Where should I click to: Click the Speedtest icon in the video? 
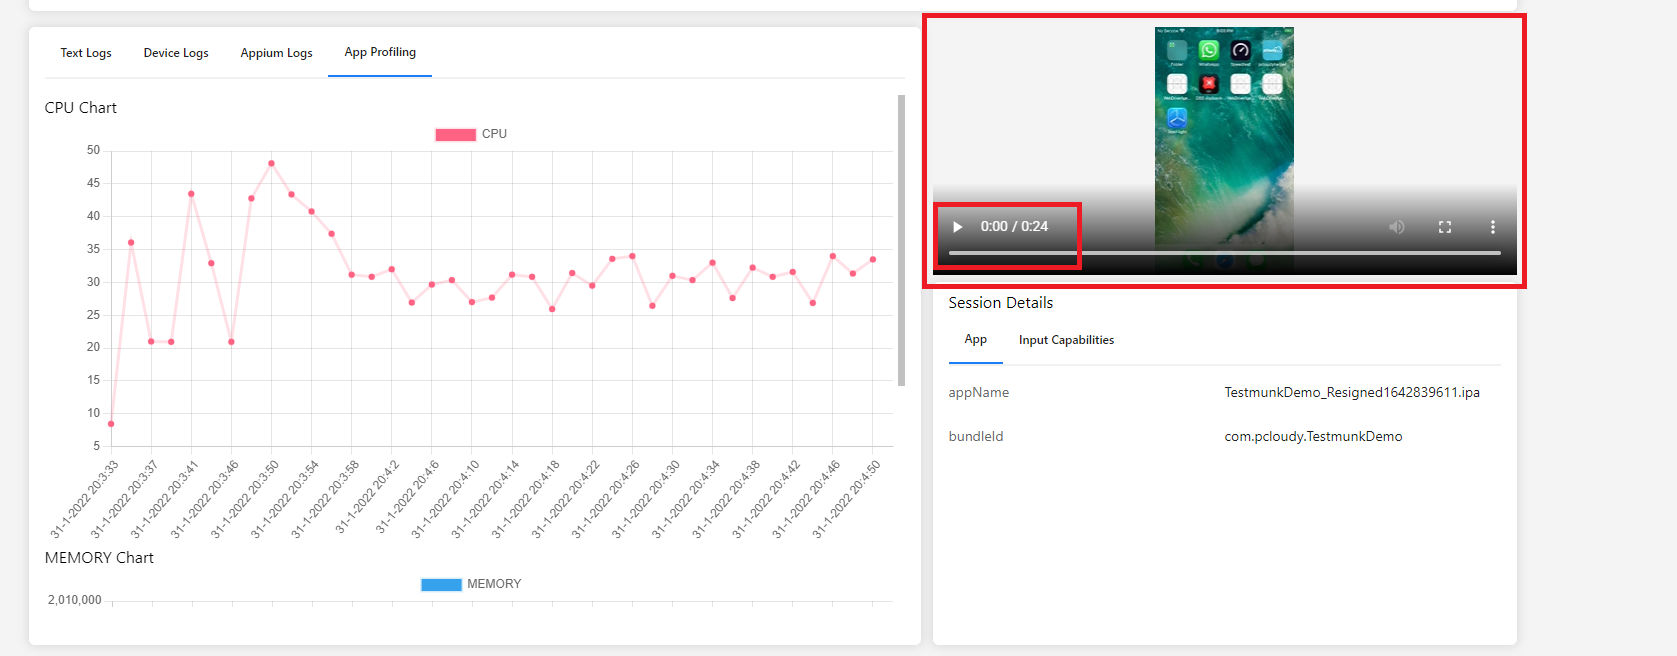[x=1240, y=51]
